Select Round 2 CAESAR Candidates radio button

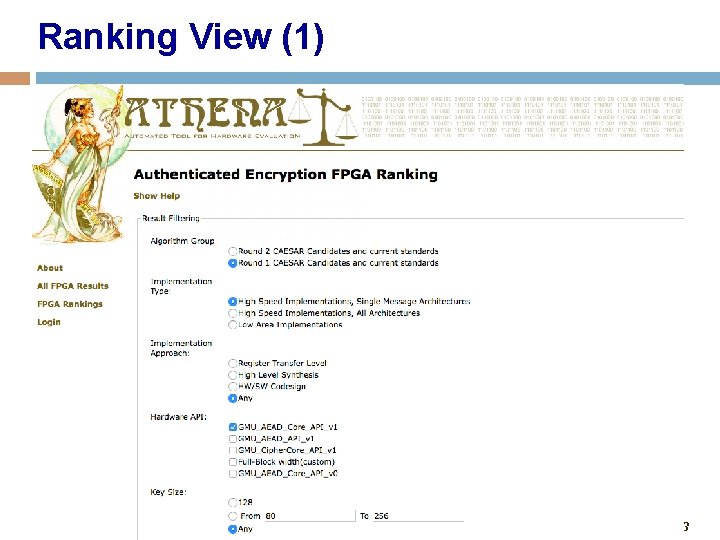tap(233, 251)
